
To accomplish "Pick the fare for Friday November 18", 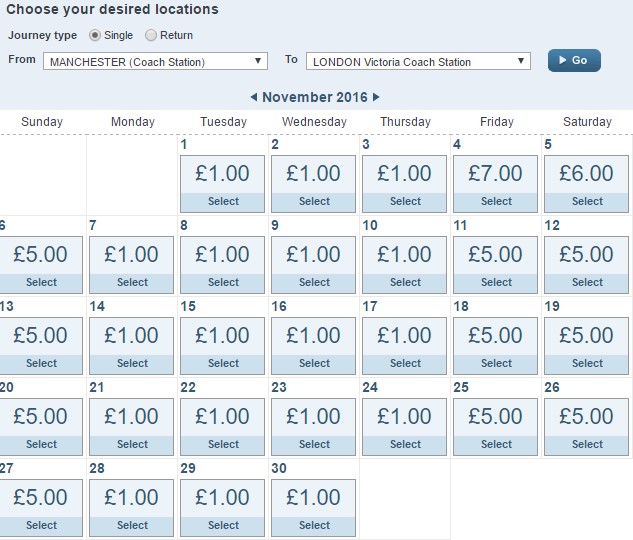I will point(495,346).
